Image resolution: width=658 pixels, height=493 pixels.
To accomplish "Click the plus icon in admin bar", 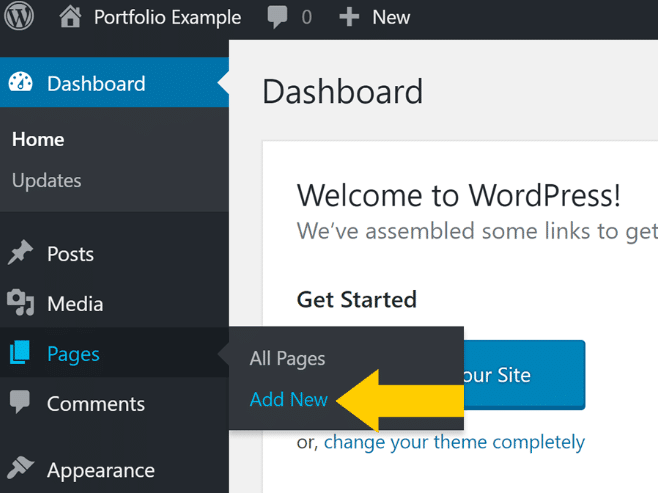I will (349, 17).
